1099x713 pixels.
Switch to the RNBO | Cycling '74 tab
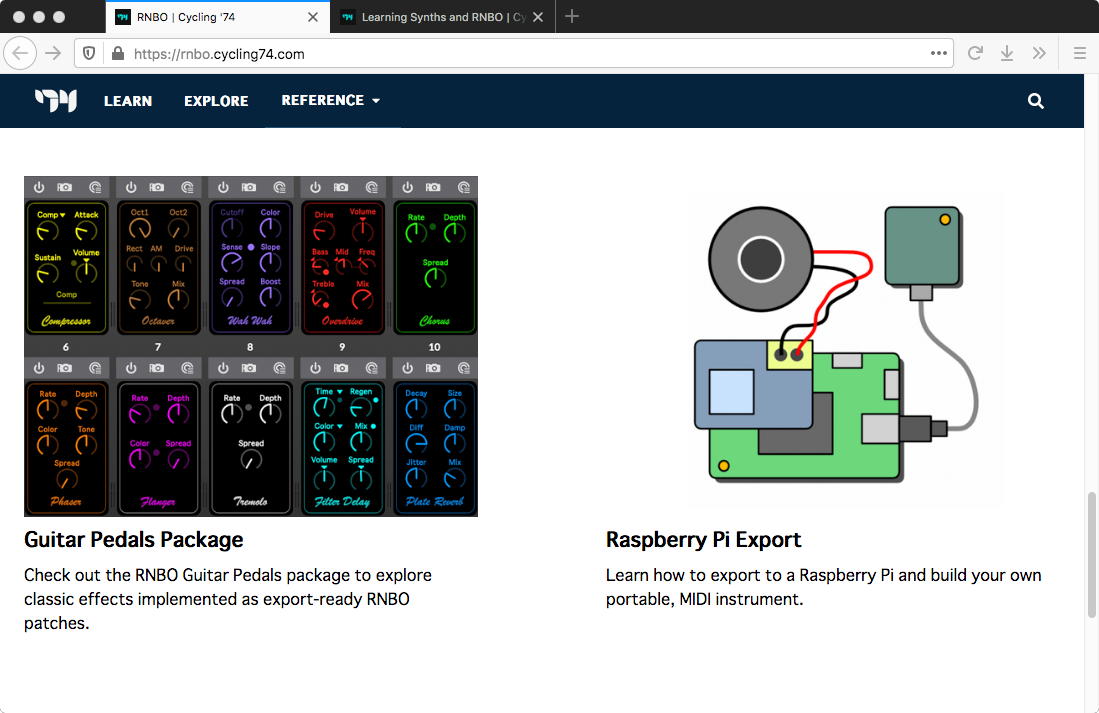pos(218,17)
